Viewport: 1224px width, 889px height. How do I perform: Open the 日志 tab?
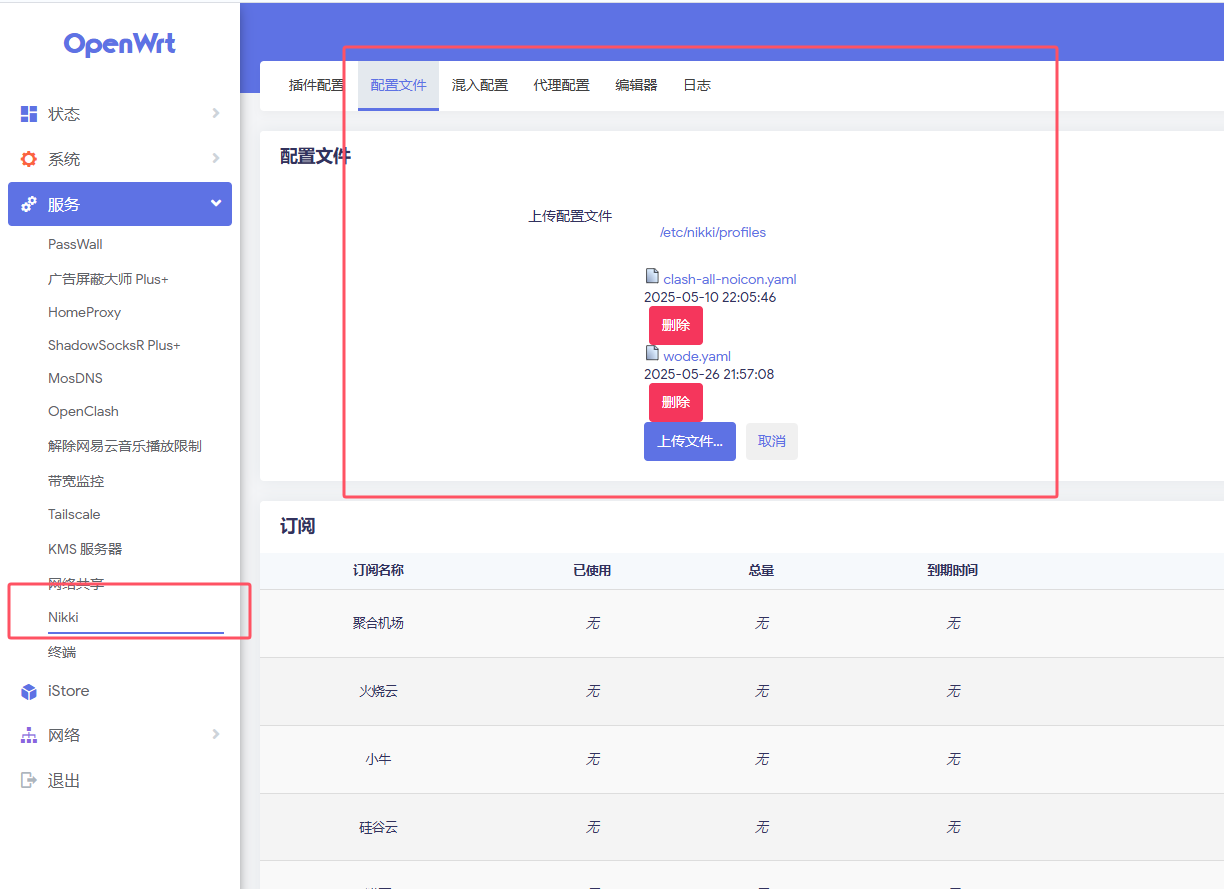click(x=697, y=85)
